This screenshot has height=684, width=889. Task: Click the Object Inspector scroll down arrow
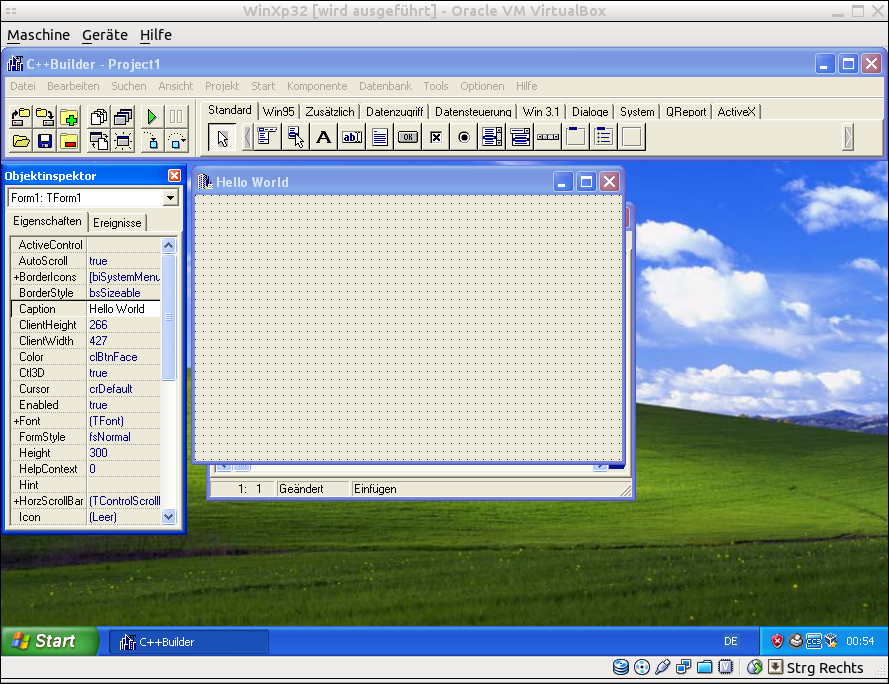coord(168,517)
